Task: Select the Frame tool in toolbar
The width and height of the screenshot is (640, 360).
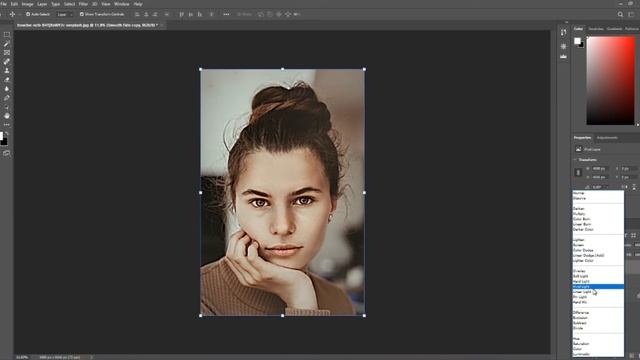Action: click(x=7, y=53)
